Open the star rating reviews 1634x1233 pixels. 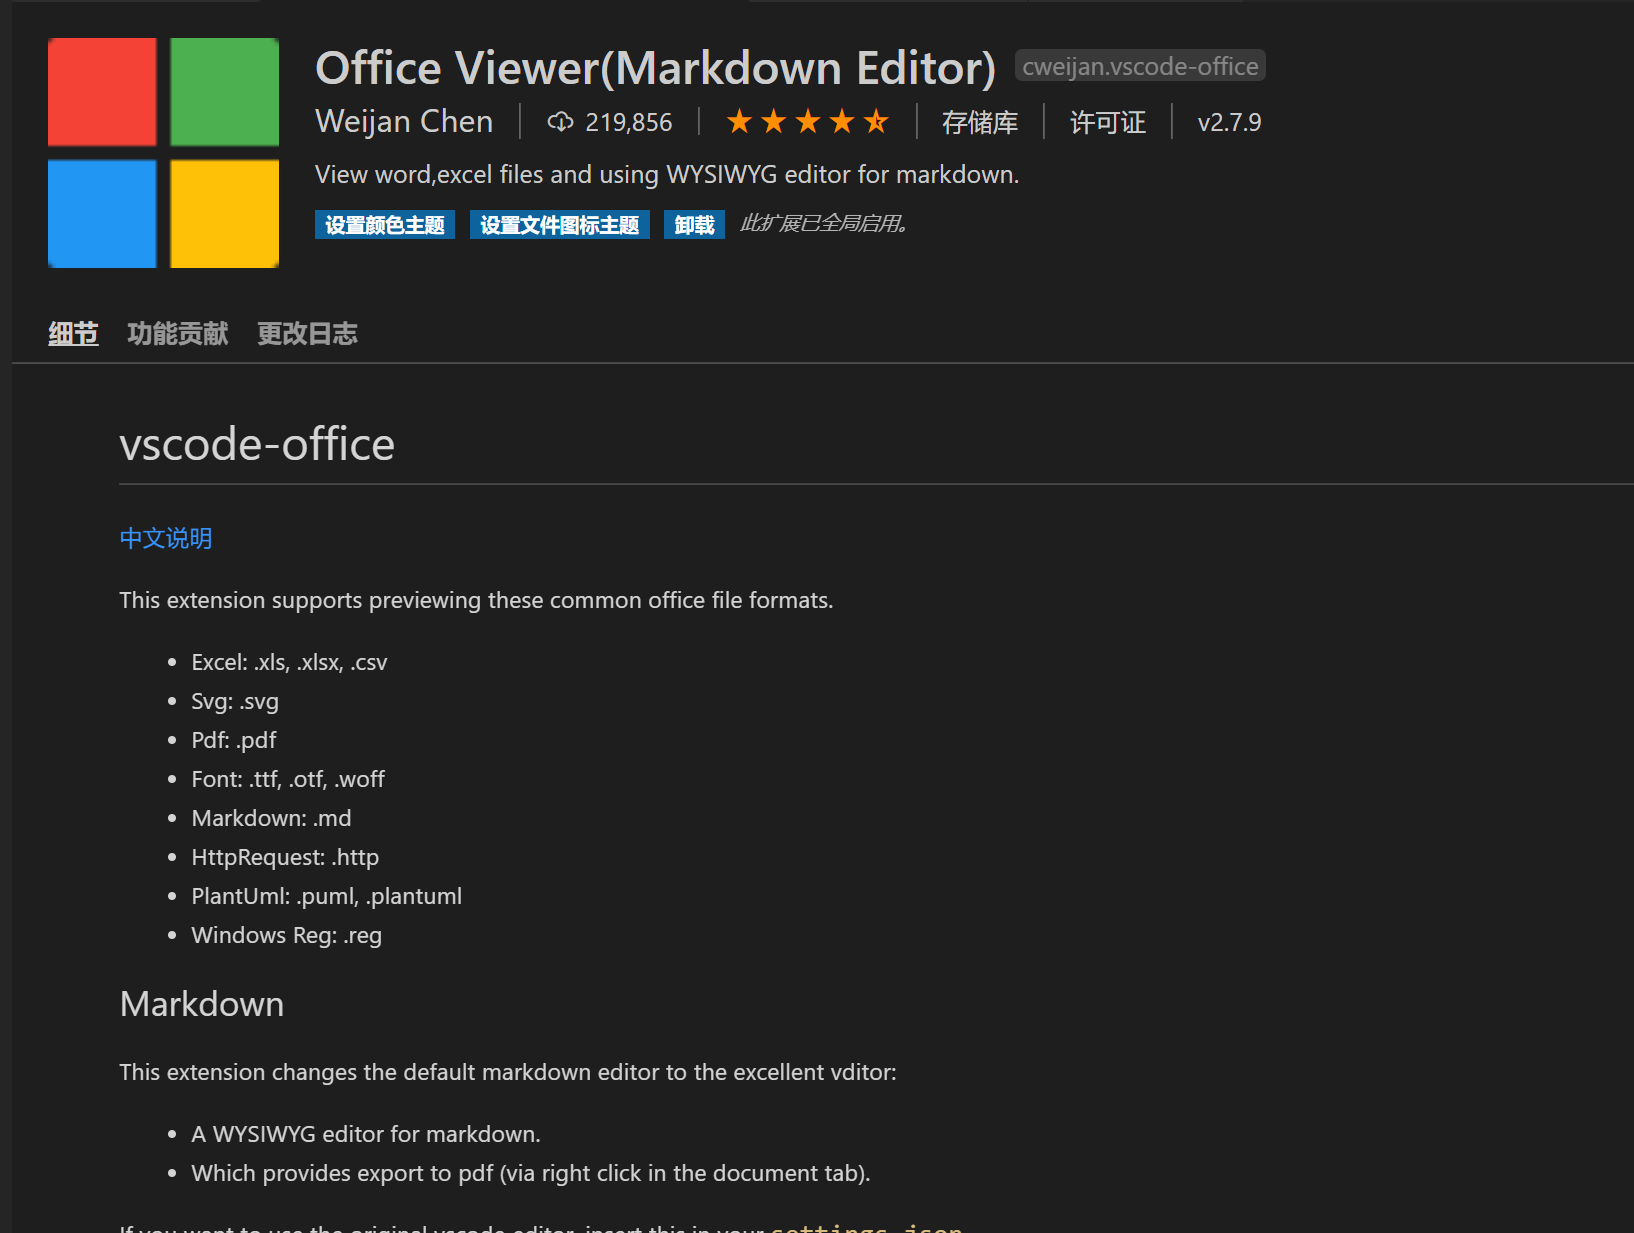[x=807, y=122]
